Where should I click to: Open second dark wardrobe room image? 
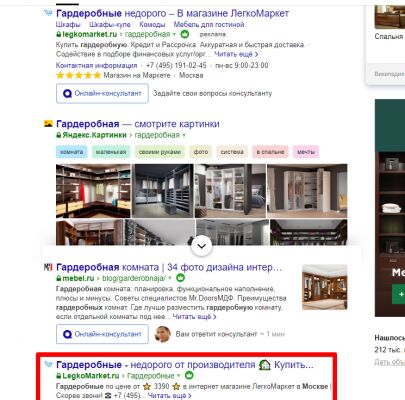[x=163, y=191]
